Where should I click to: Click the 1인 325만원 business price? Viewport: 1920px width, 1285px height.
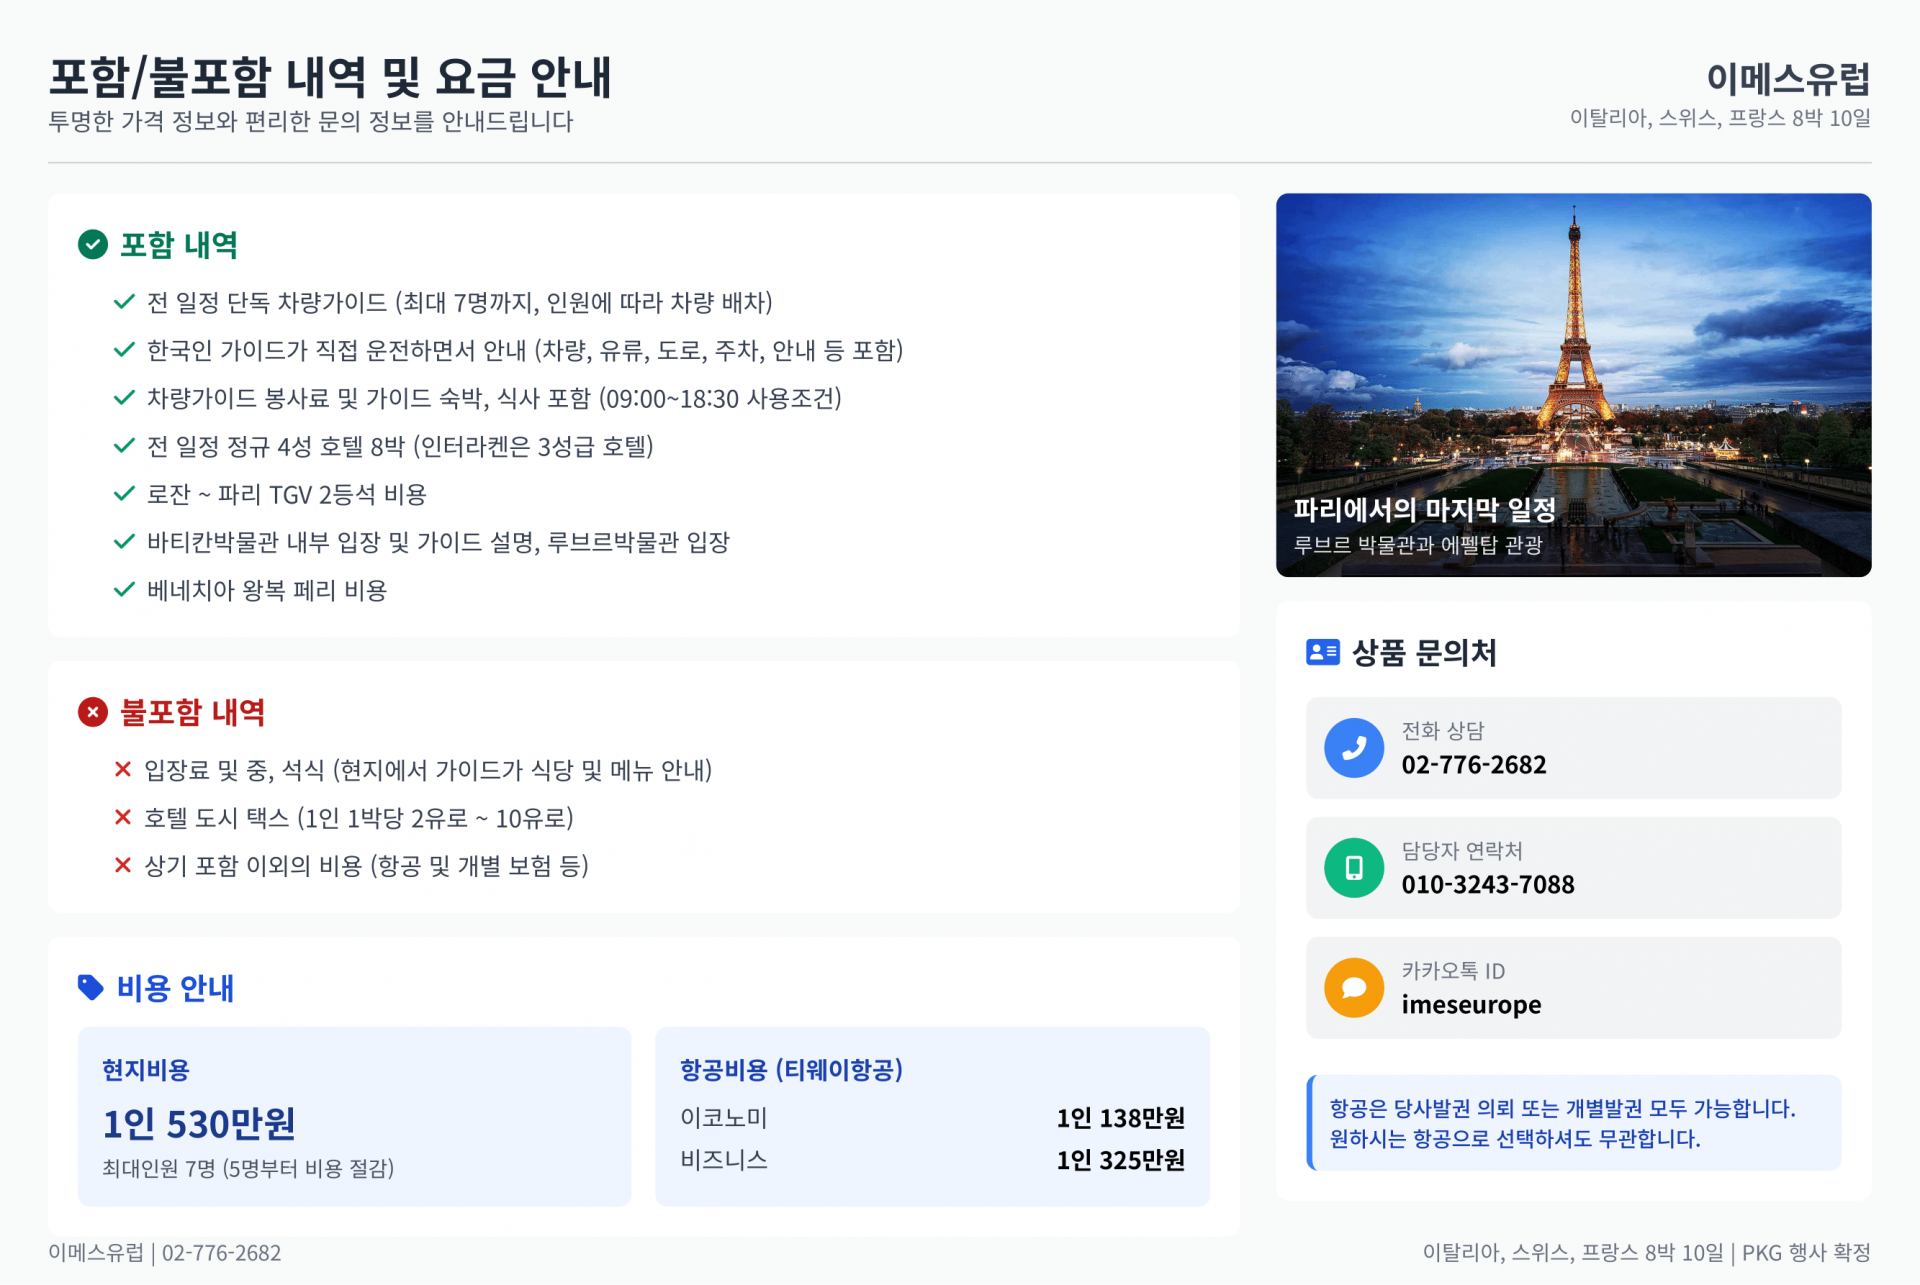pos(1120,1160)
